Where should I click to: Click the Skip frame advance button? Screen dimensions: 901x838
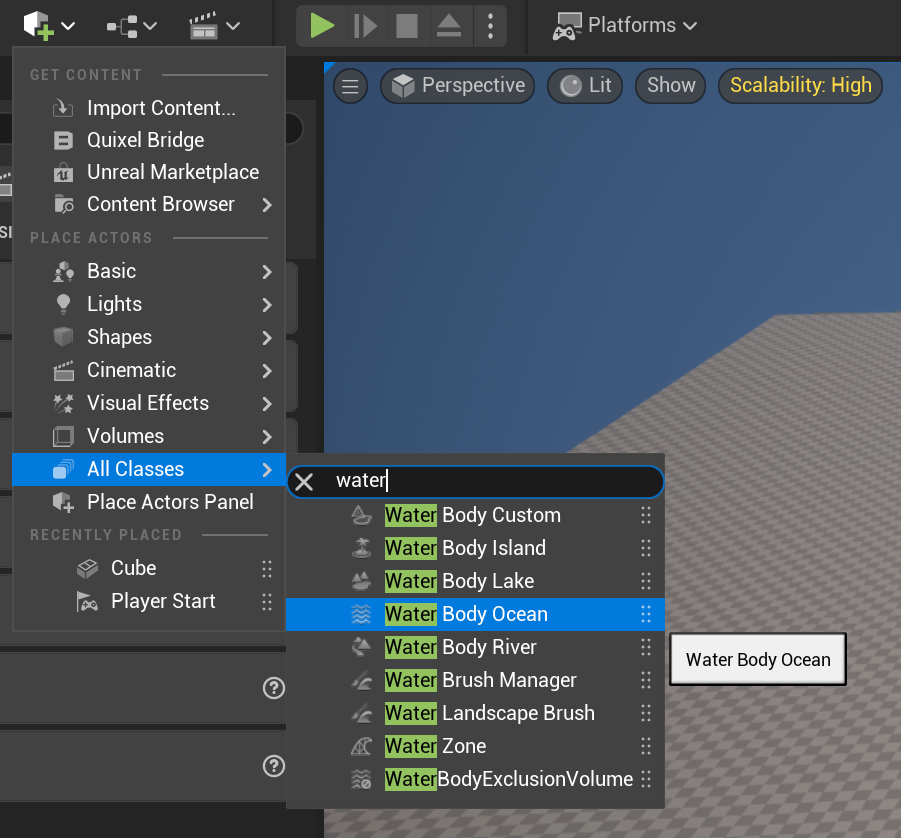coord(365,26)
